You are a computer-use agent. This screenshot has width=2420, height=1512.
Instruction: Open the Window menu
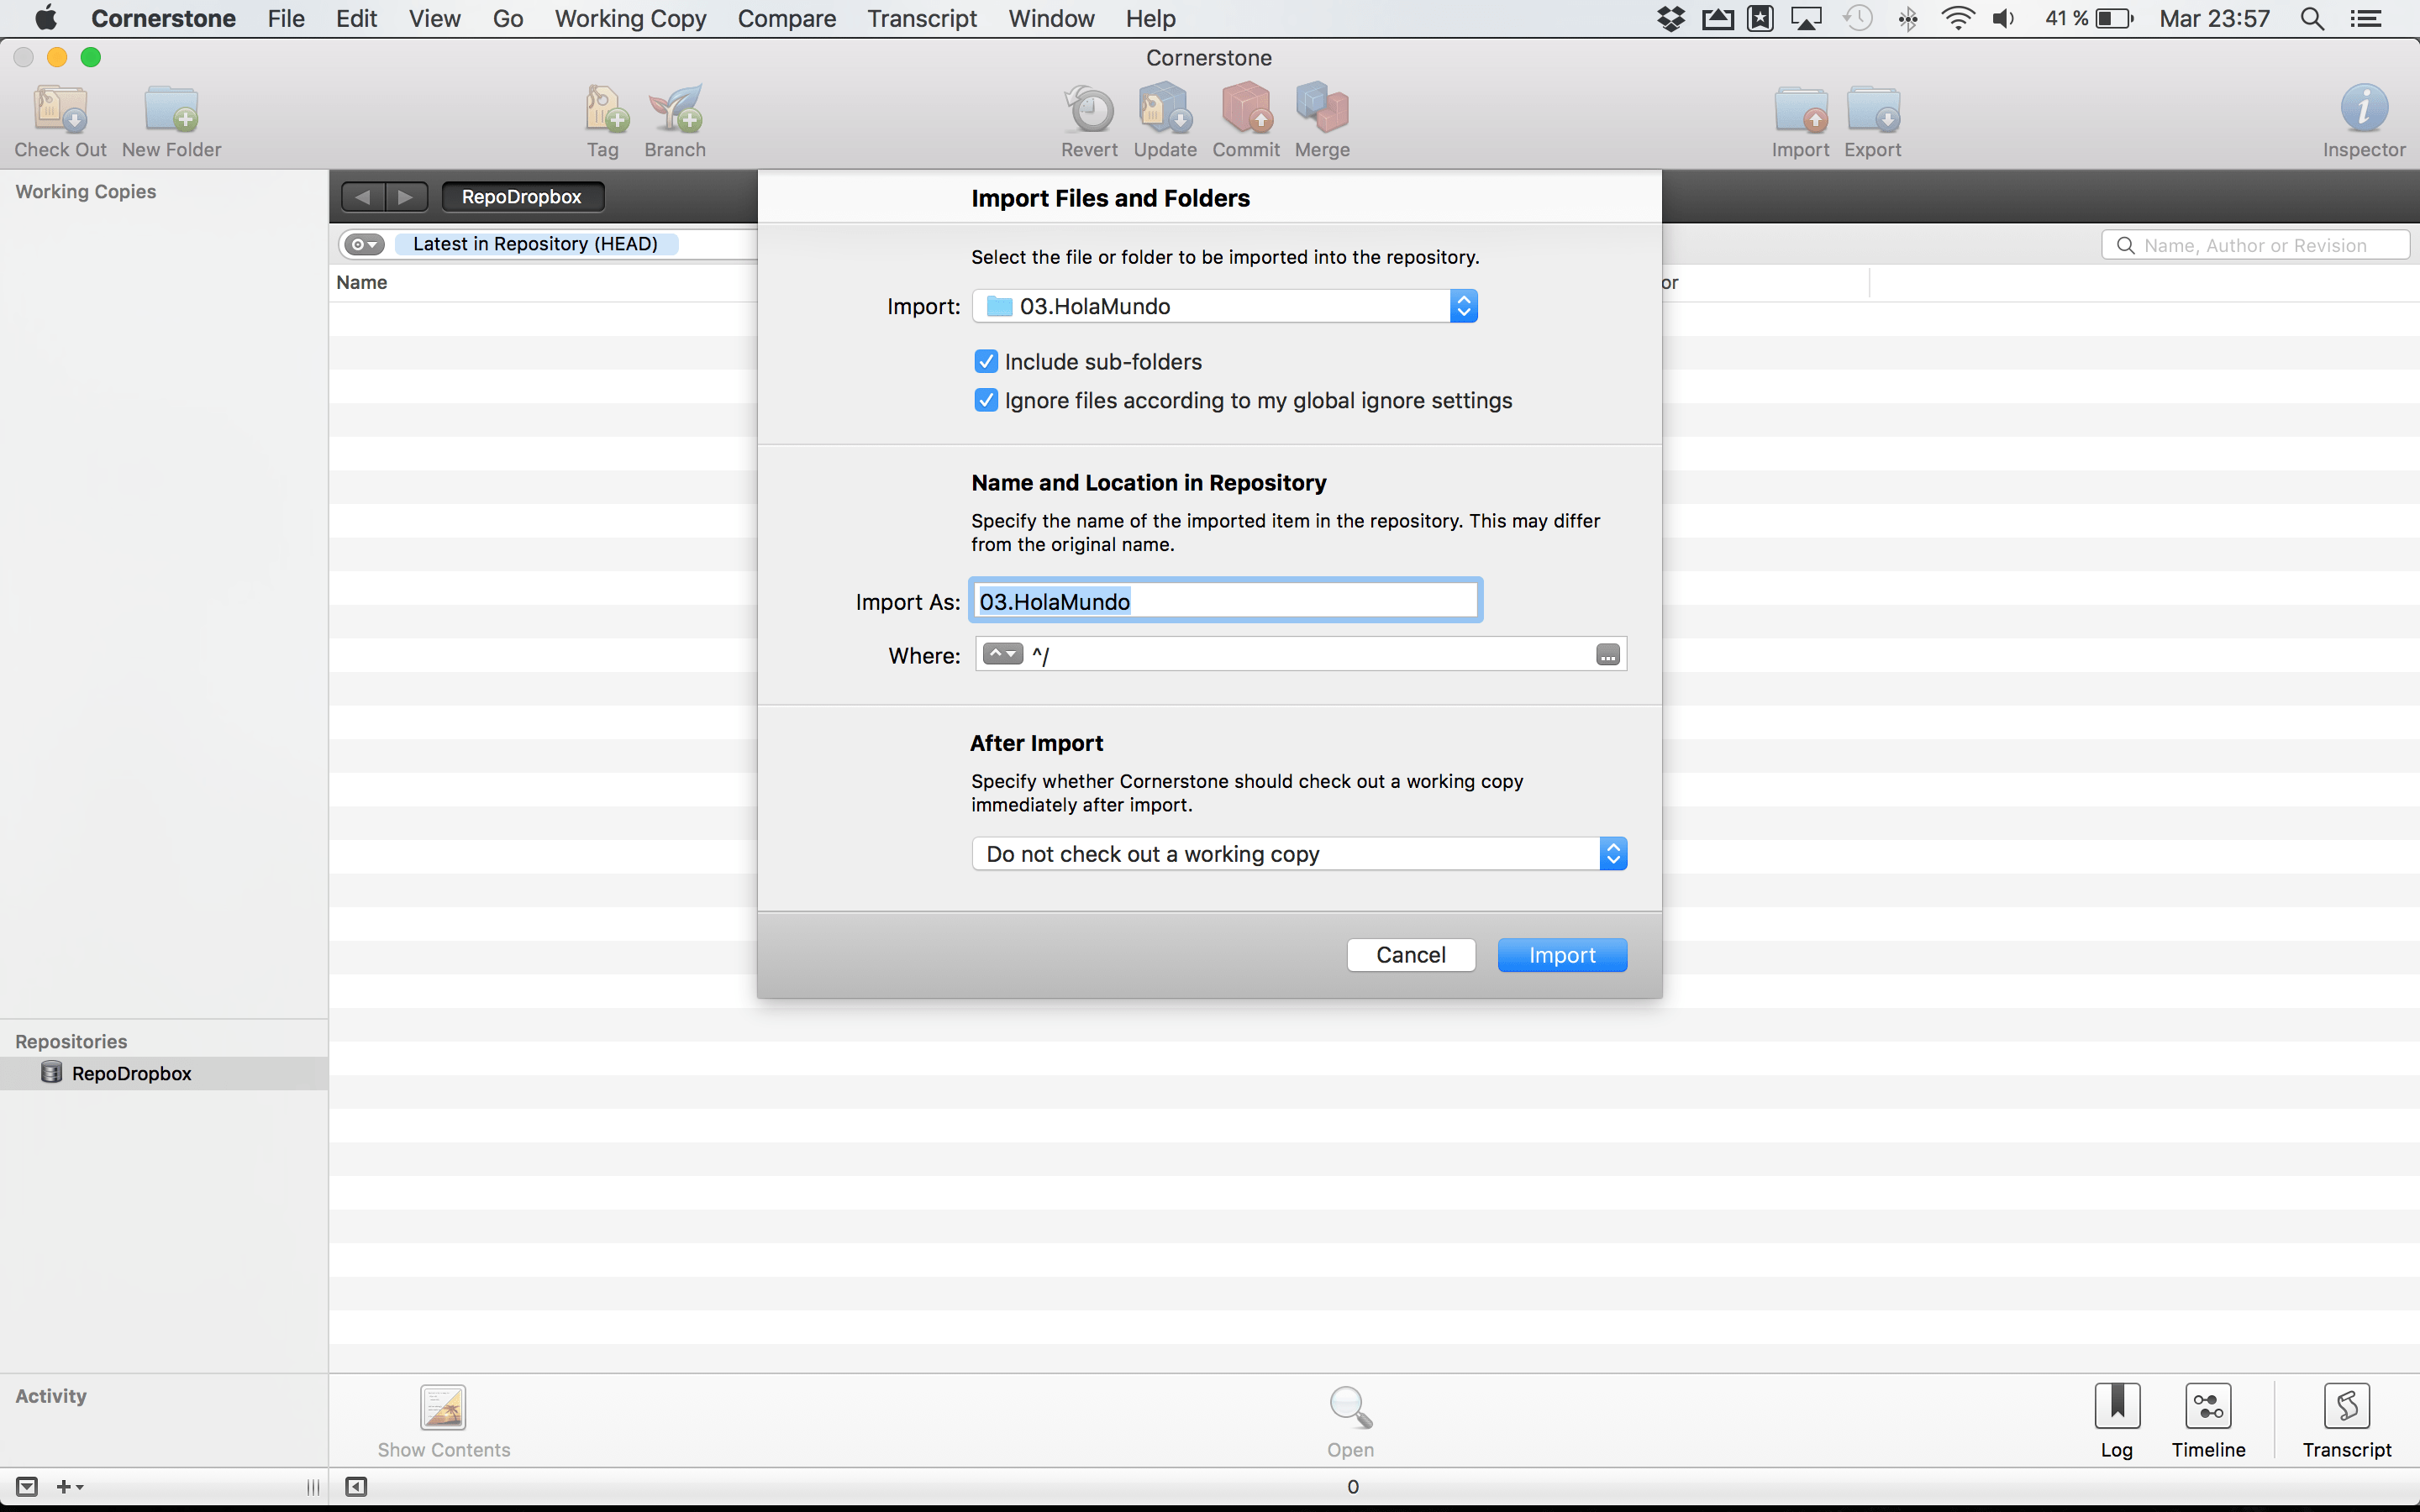point(1051,19)
